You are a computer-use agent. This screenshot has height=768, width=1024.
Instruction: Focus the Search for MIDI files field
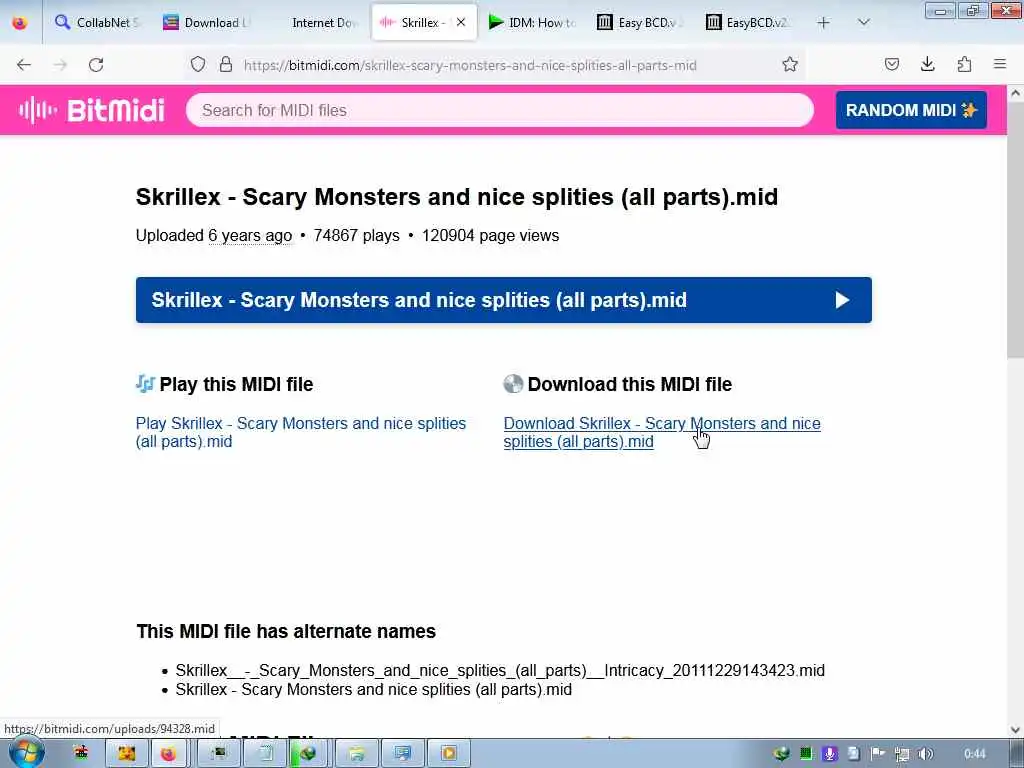click(x=500, y=110)
